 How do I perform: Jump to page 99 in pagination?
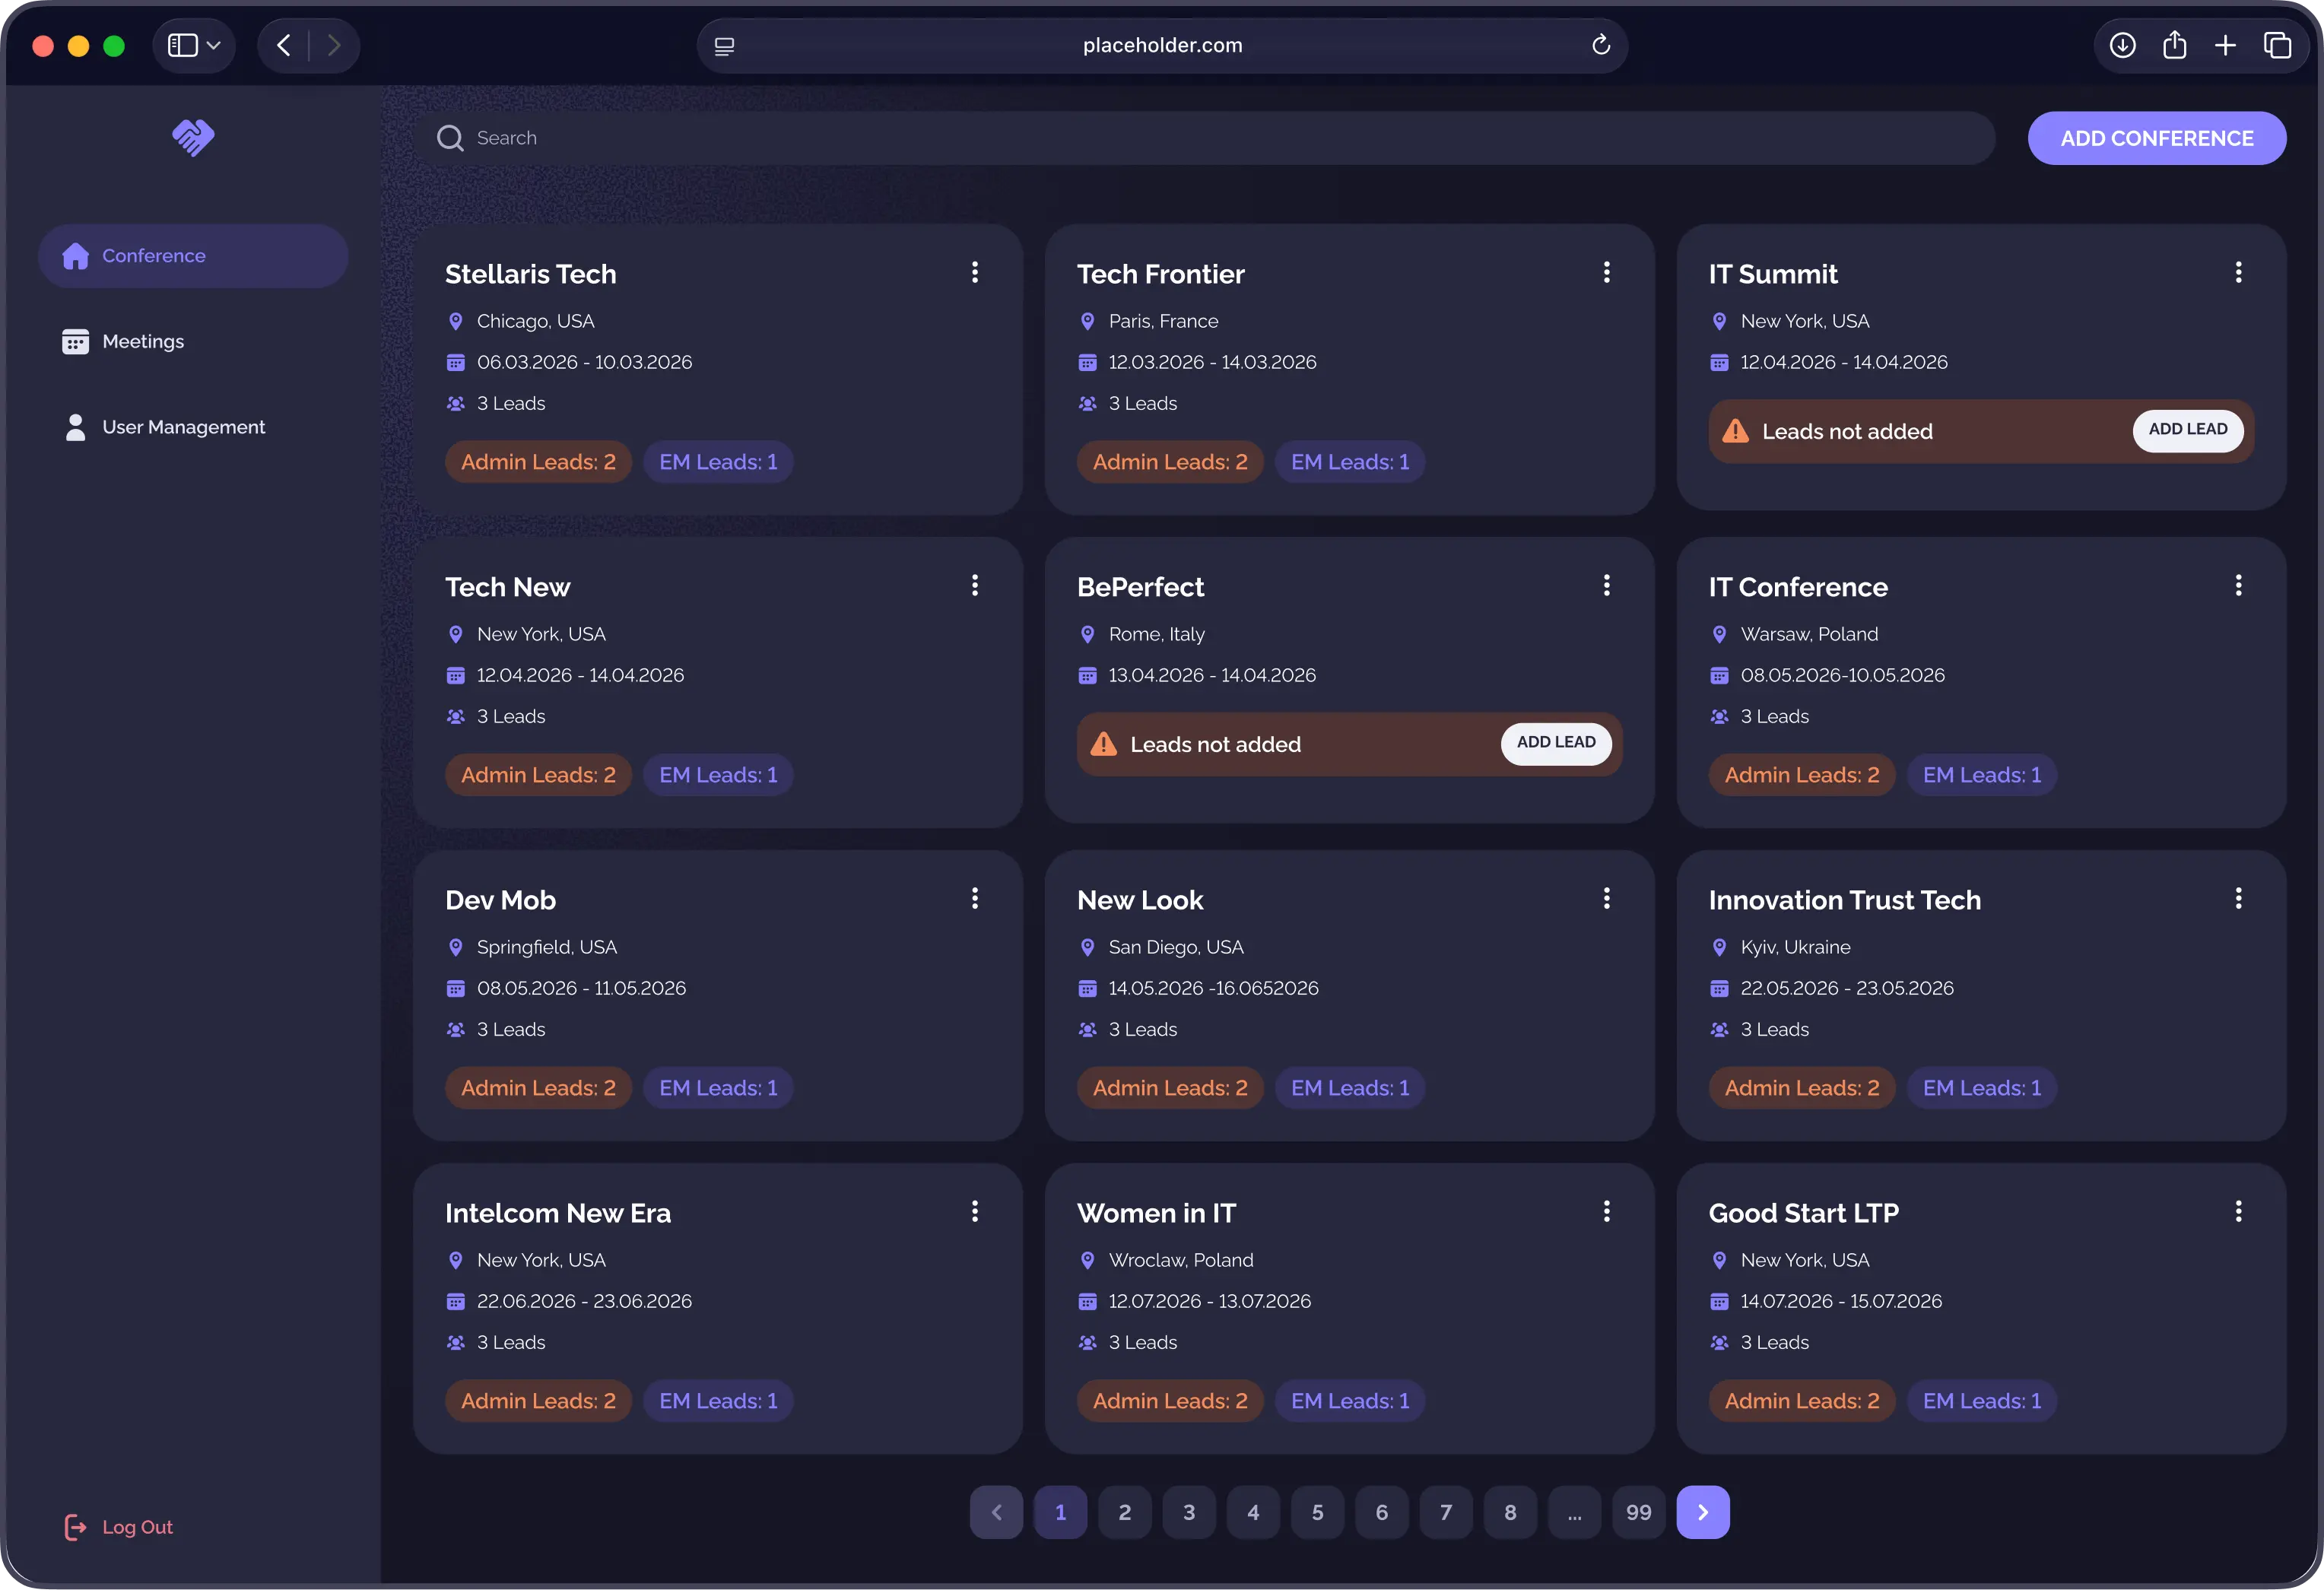point(1638,1512)
